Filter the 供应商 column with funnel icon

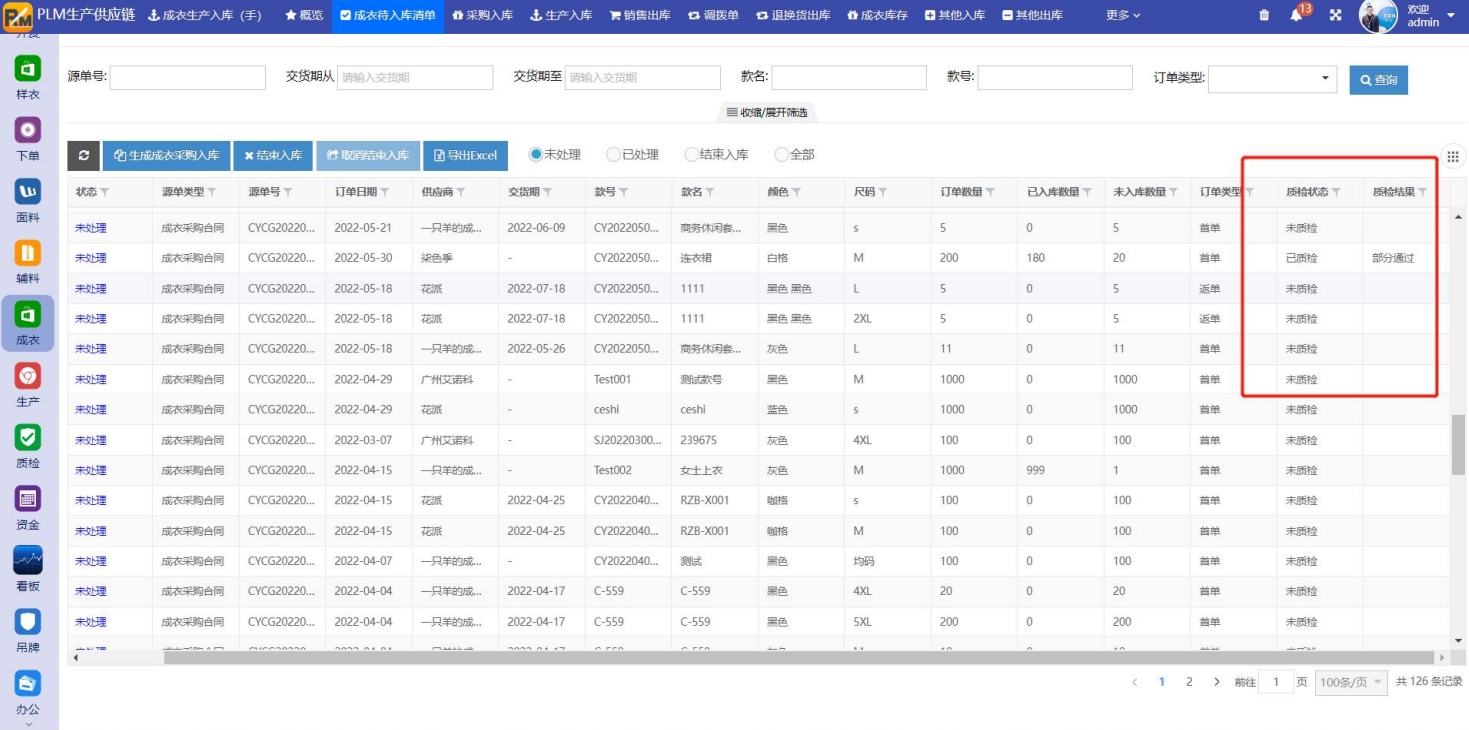click(x=462, y=192)
